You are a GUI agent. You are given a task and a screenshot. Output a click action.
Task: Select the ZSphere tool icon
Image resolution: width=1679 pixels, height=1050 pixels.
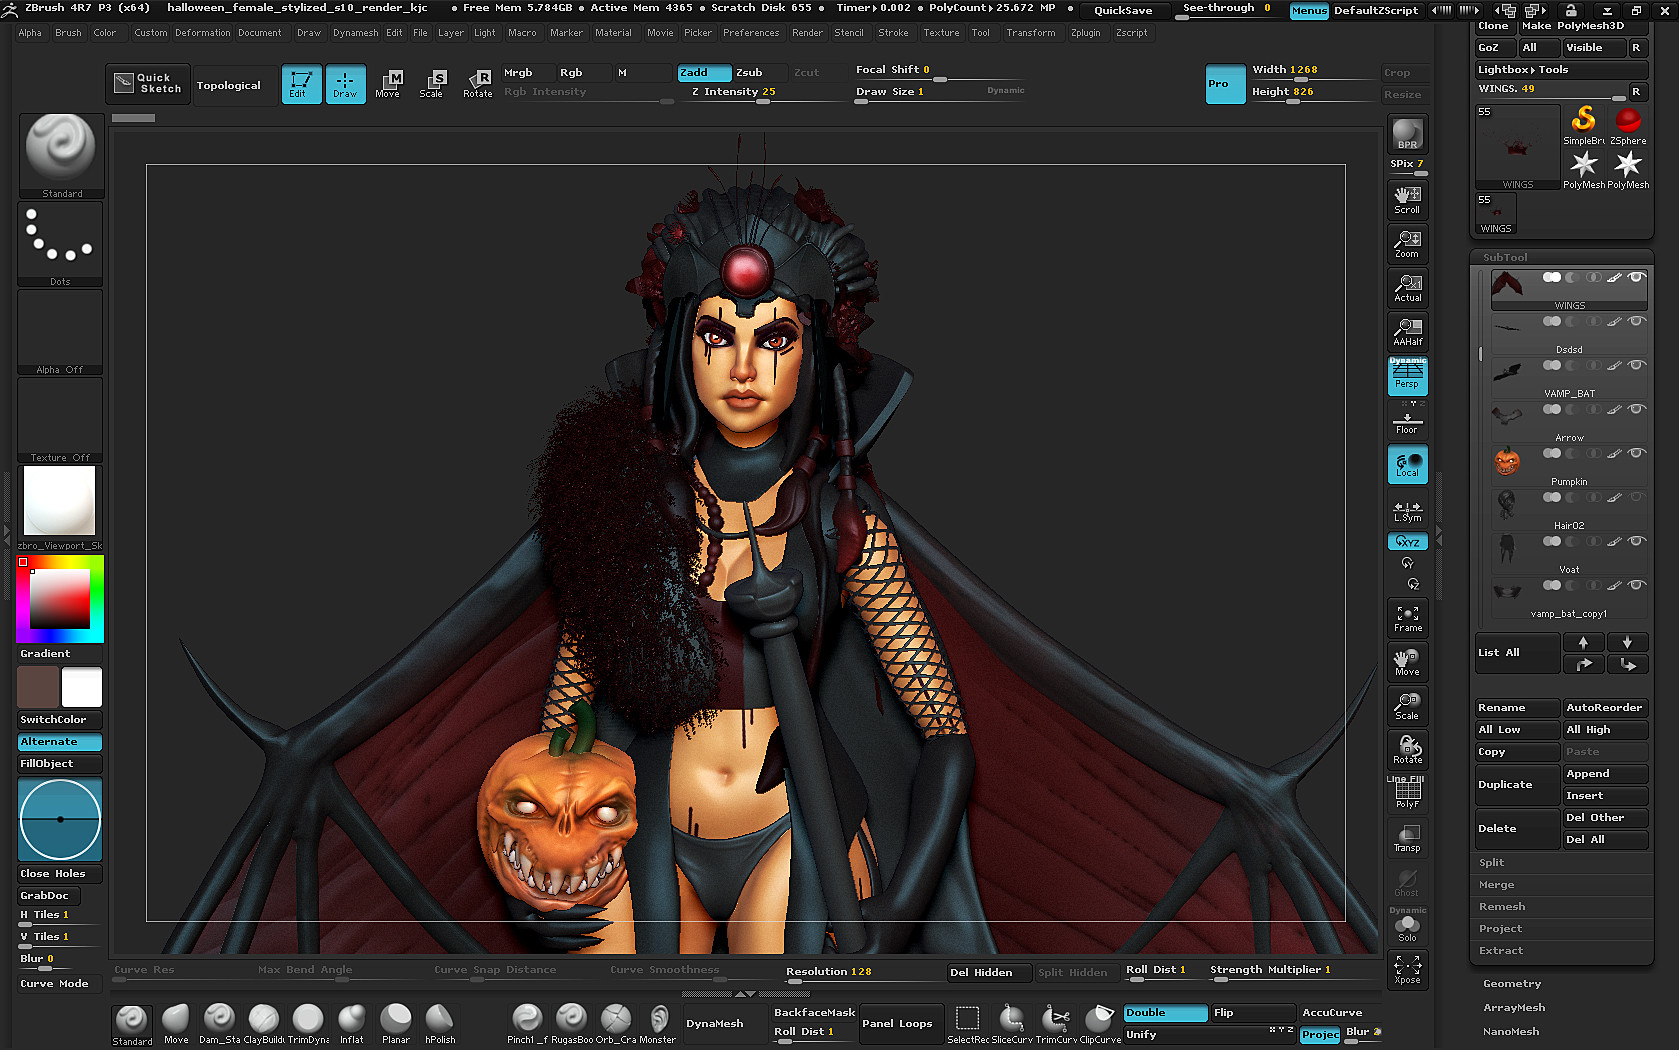point(1628,126)
